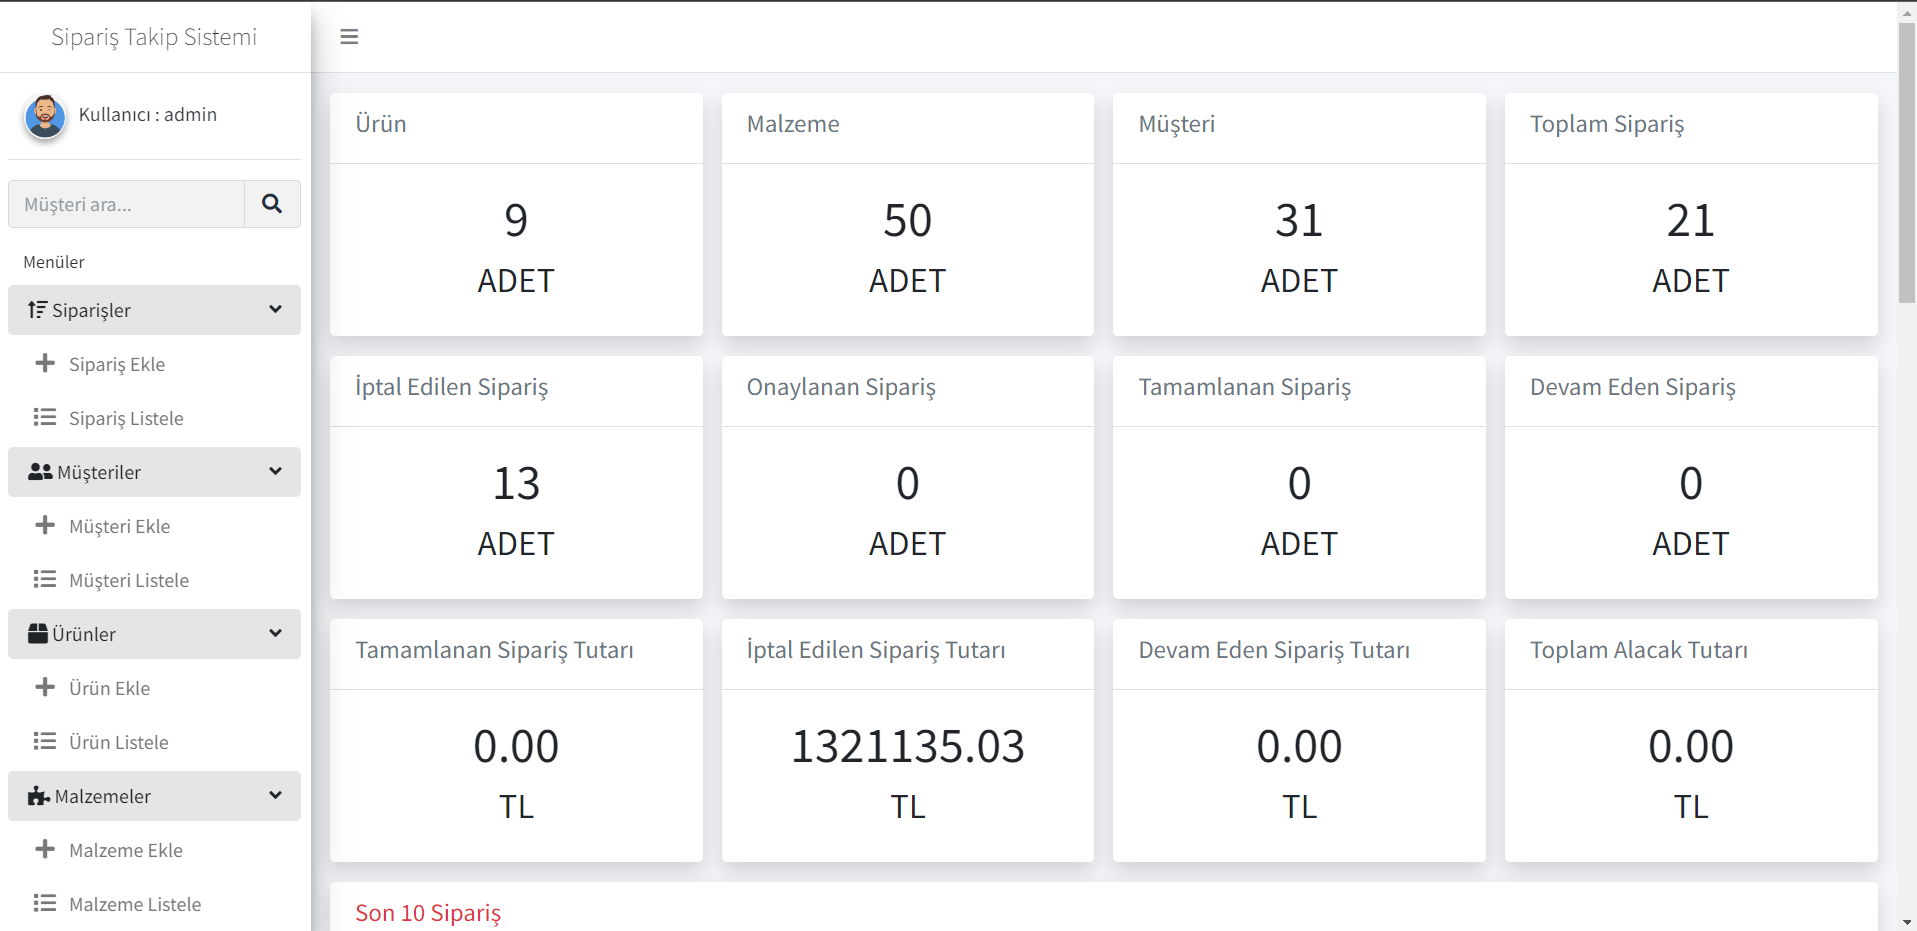Click the search magnifier icon button

point(272,204)
